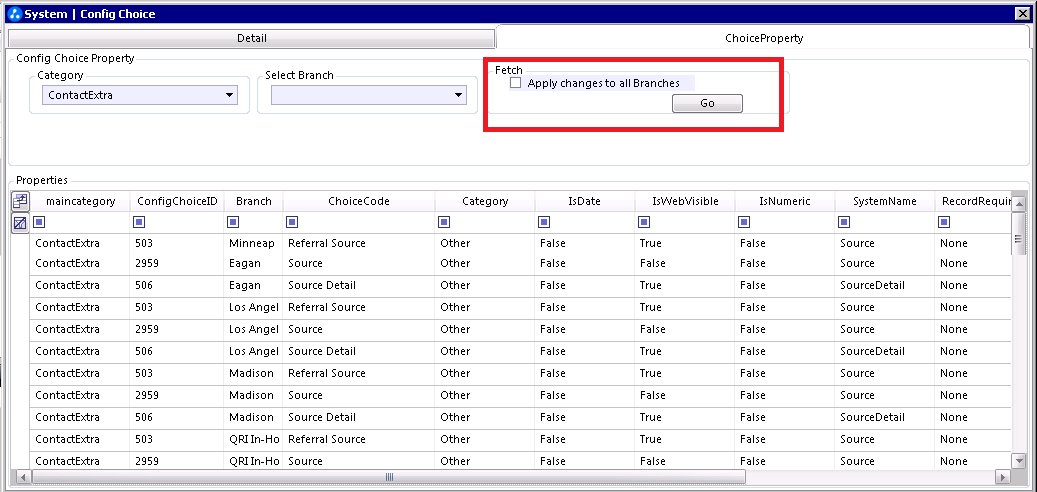This screenshot has width=1037, height=492.
Task: Enable Apply changes to all Branches checkbox
Action: click(x=516, y=83)
